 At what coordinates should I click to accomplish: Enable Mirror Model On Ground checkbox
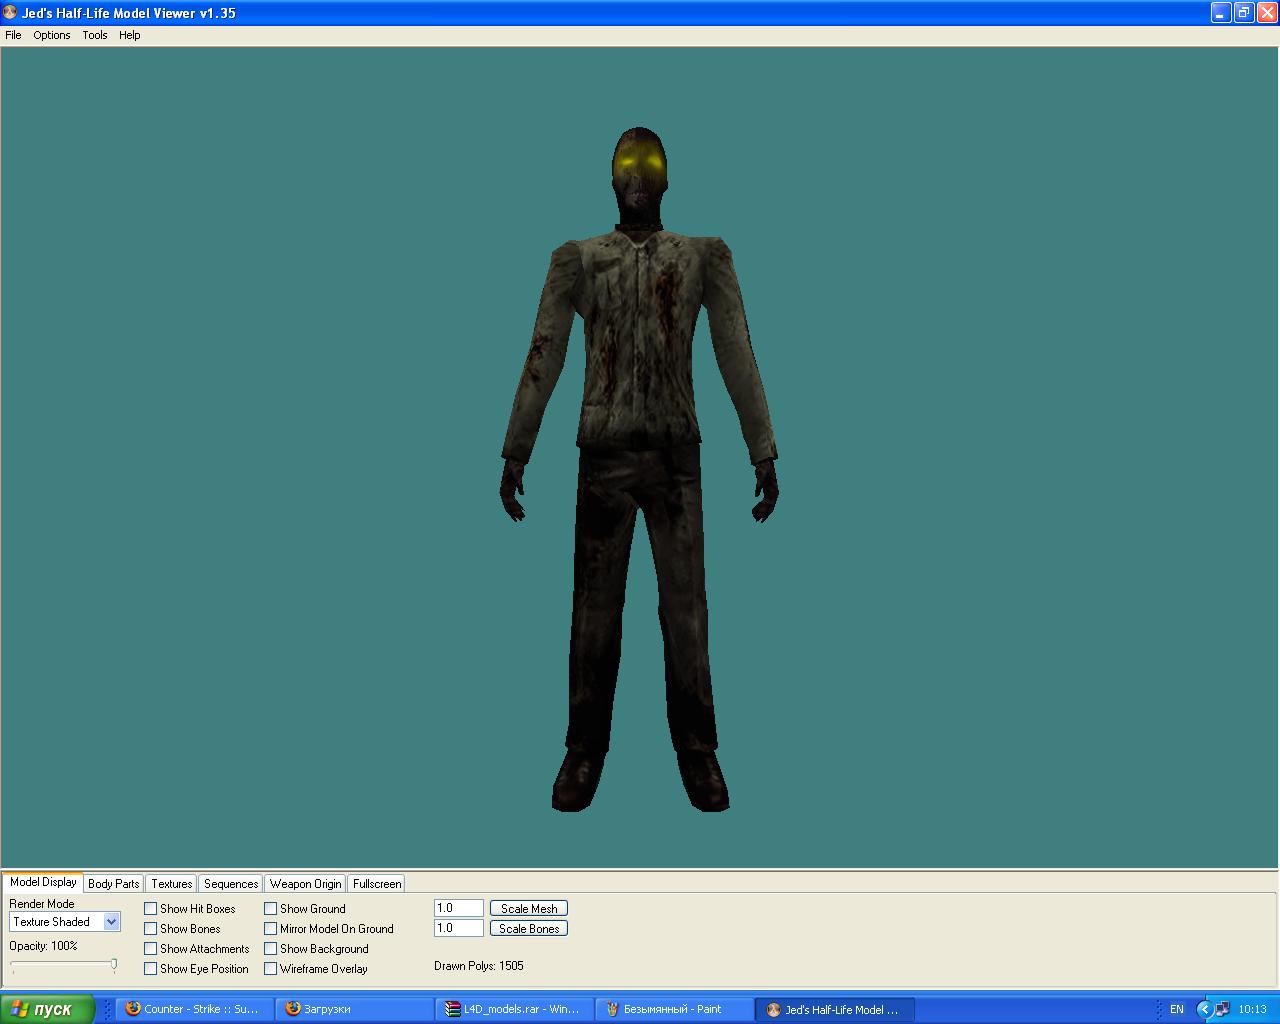[271, 929]
